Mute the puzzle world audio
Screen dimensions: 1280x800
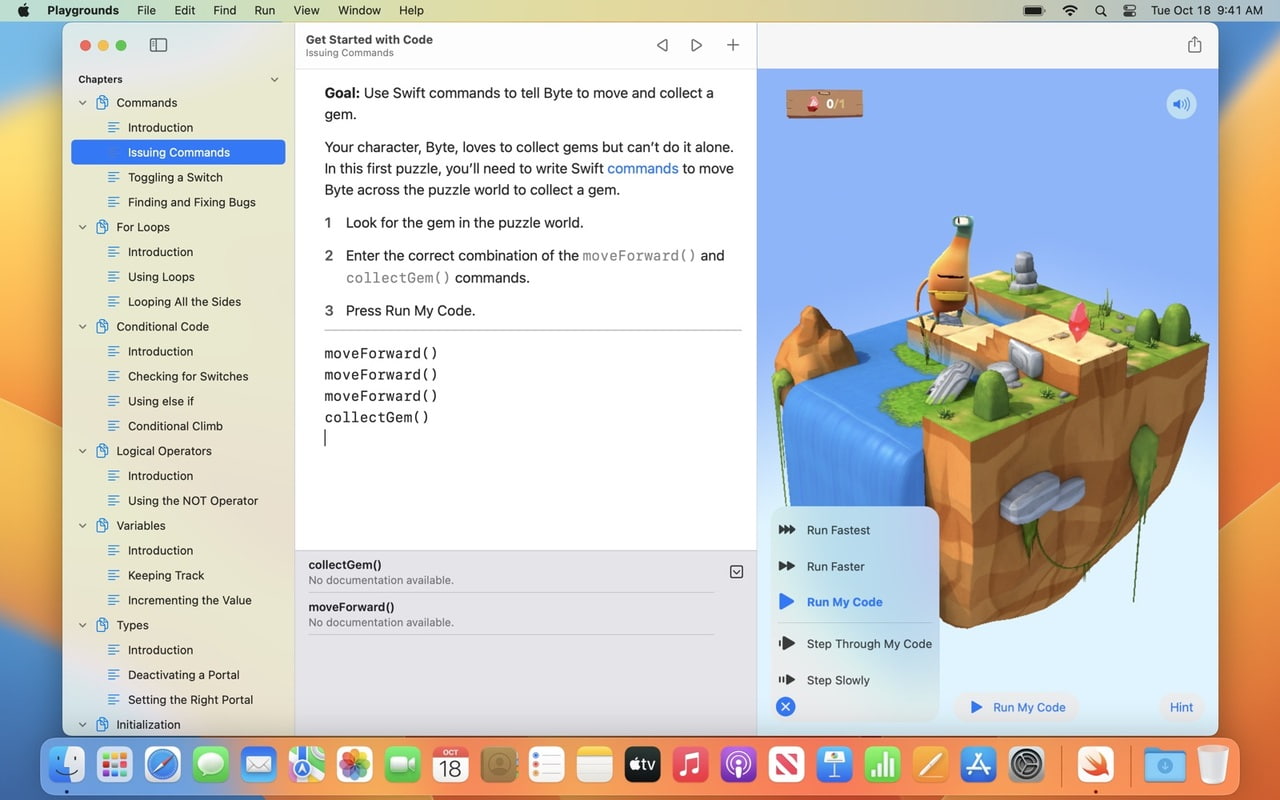pyautogui.click(x=1181, y=103)
